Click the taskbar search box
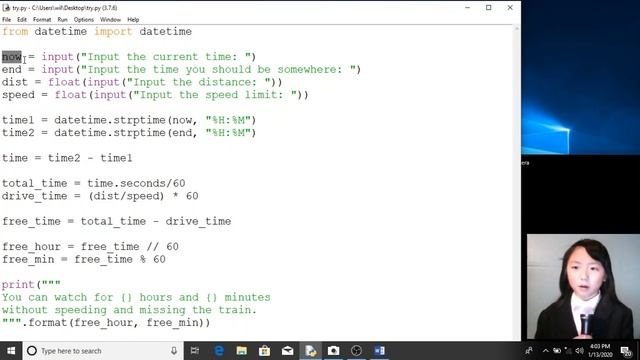This screenshot has width=640, height=360. pyautogui.click(x=102, y=351)
